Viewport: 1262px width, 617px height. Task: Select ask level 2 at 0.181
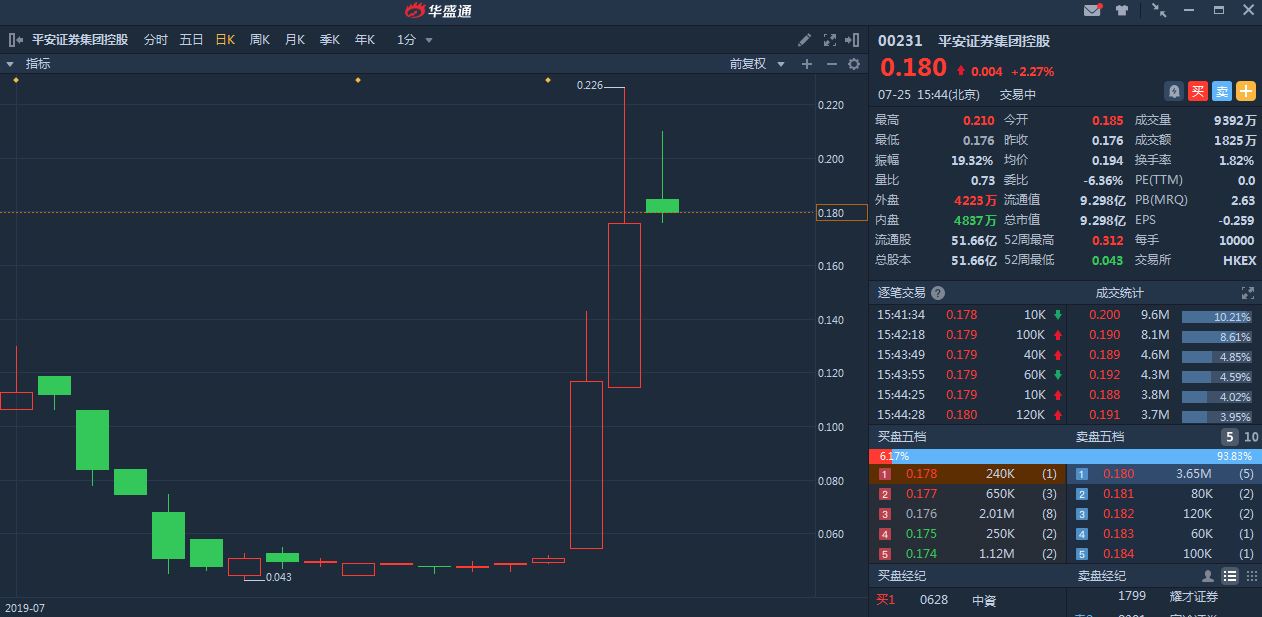(x=1165, y=494)
